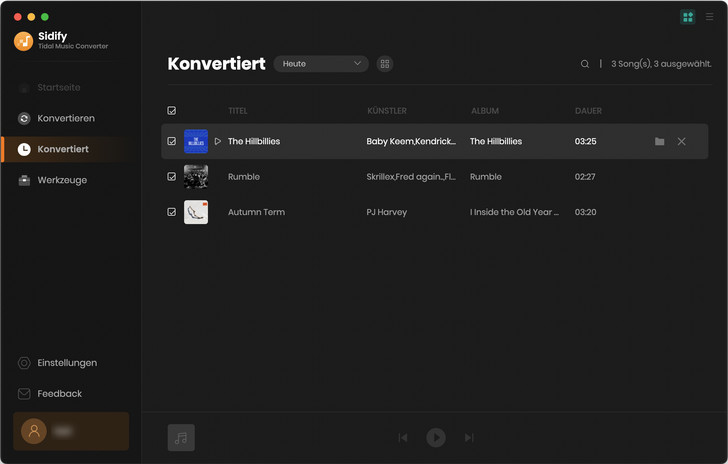Skip to next track in player
Image resolution: width=728 pixels, height=464 pixels.
469,438
